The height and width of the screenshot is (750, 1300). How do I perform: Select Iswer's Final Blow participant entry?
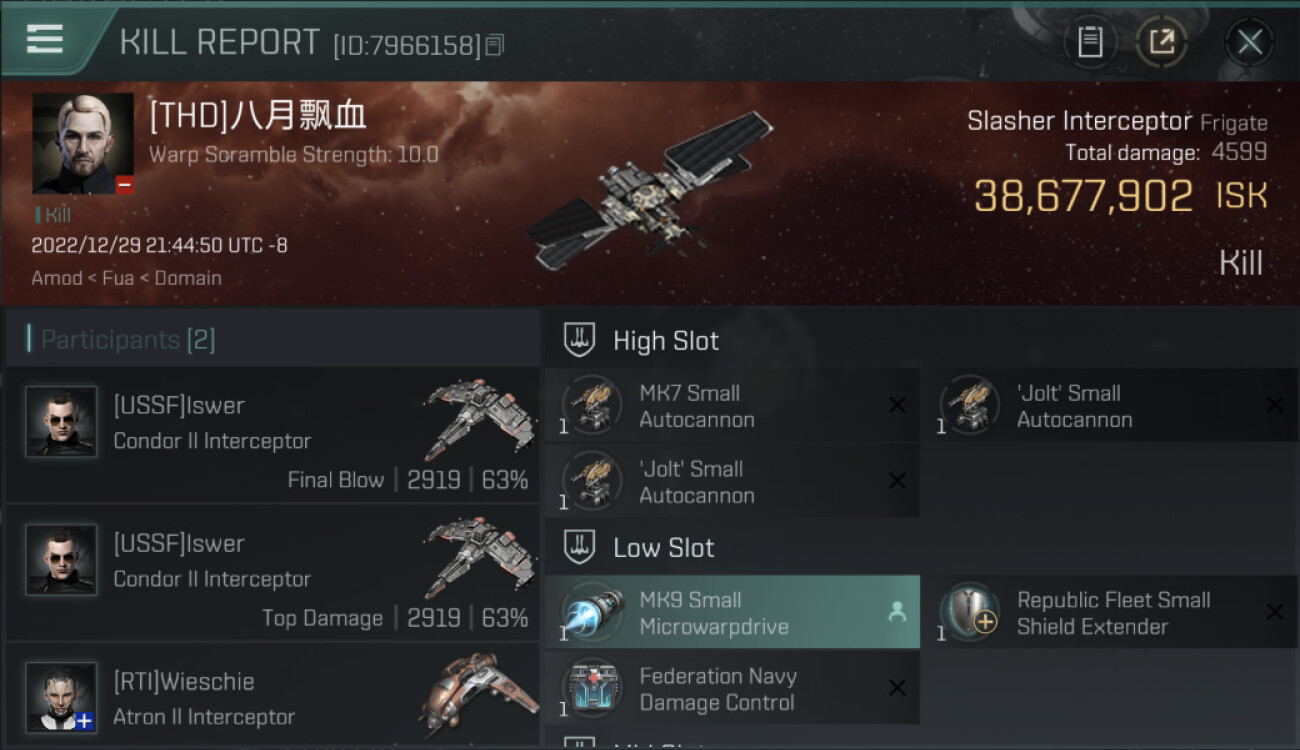tap(273, 434)
